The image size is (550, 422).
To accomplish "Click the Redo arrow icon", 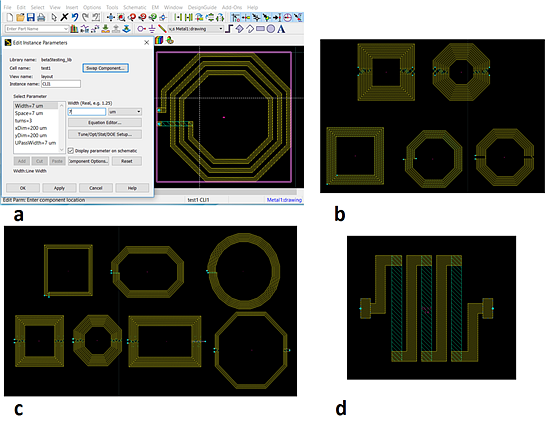I will tap(85, 17).
